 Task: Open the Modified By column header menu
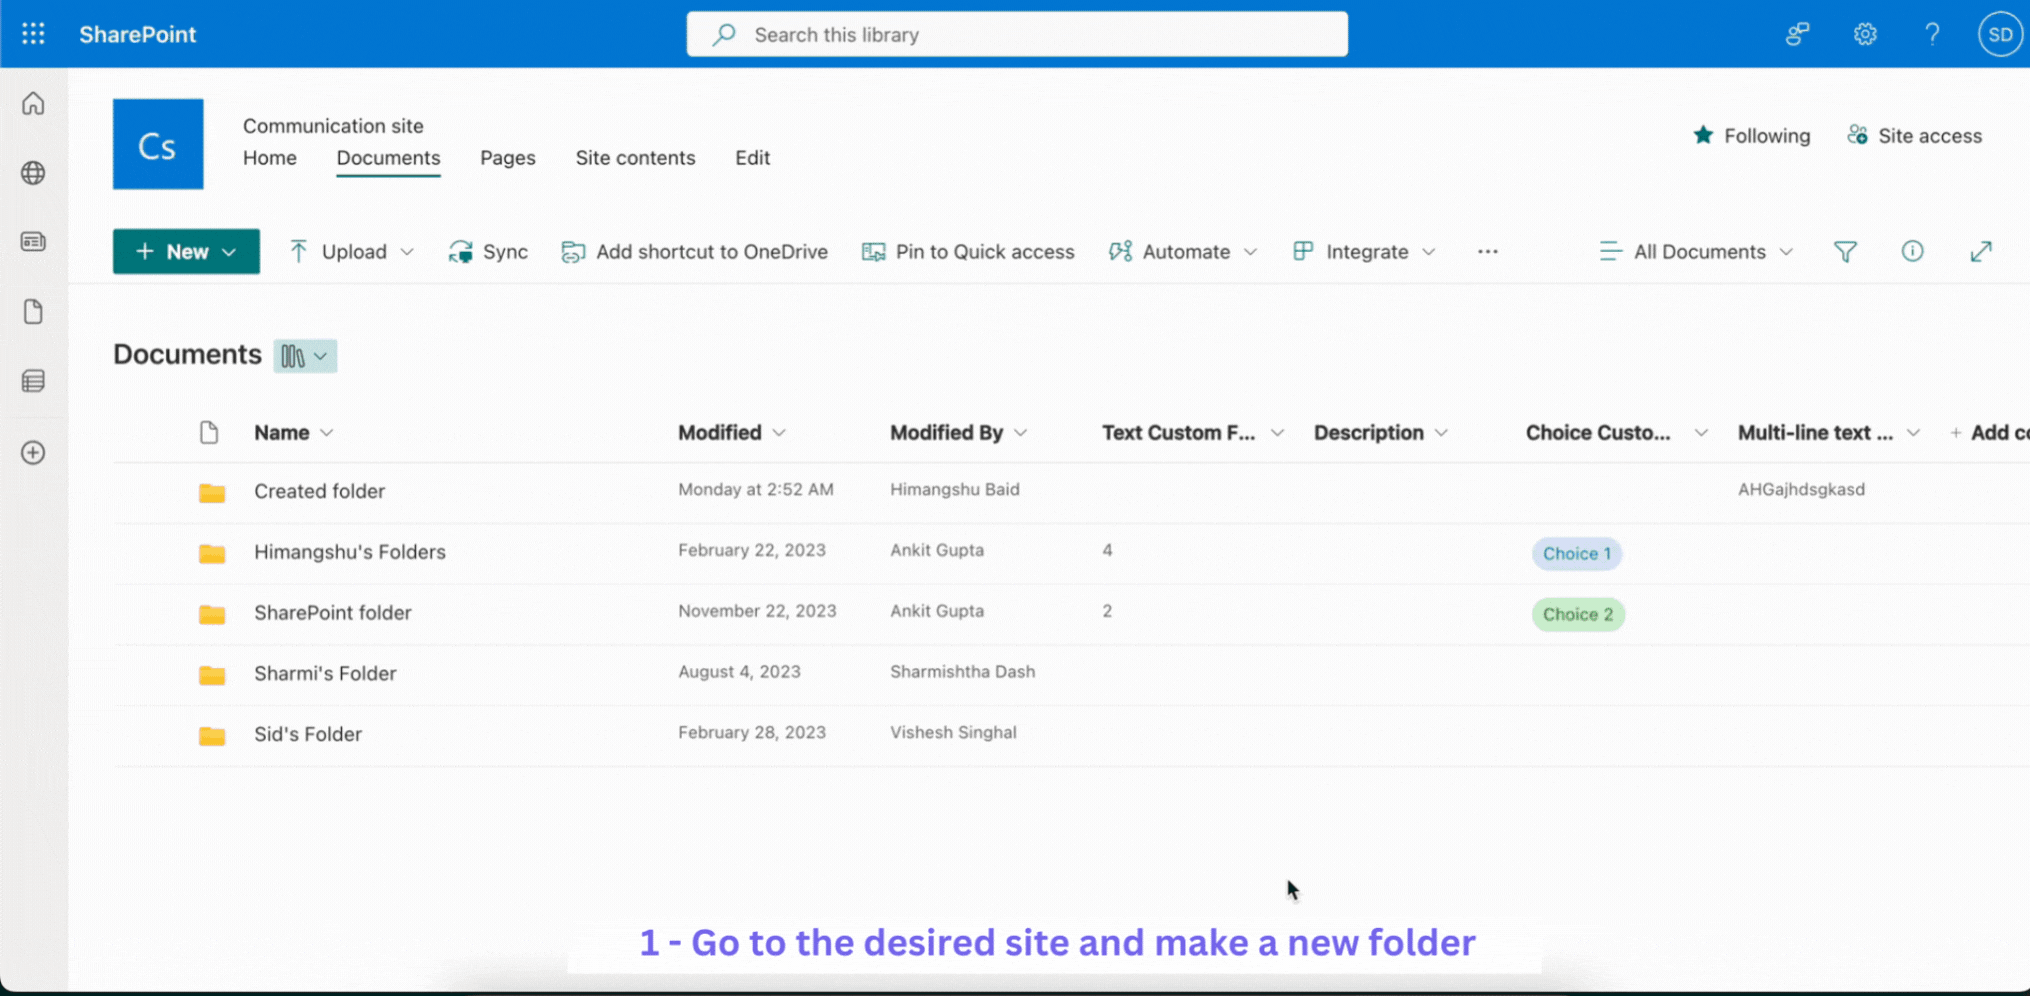[x=958, y=433]
